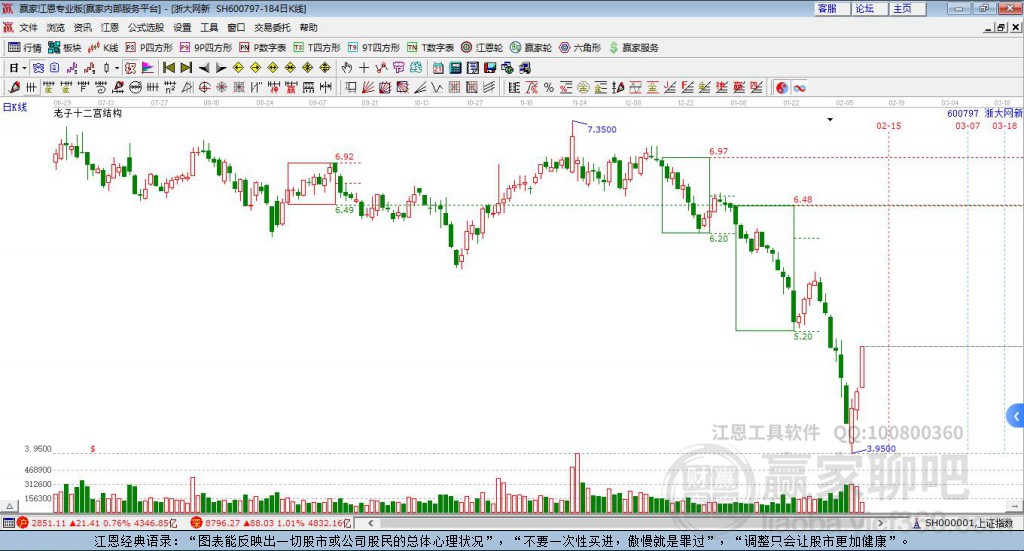Expand the candlestick style dropdown arrow
The height and width of the screenshot is (551, 1024).
point(117,68)
